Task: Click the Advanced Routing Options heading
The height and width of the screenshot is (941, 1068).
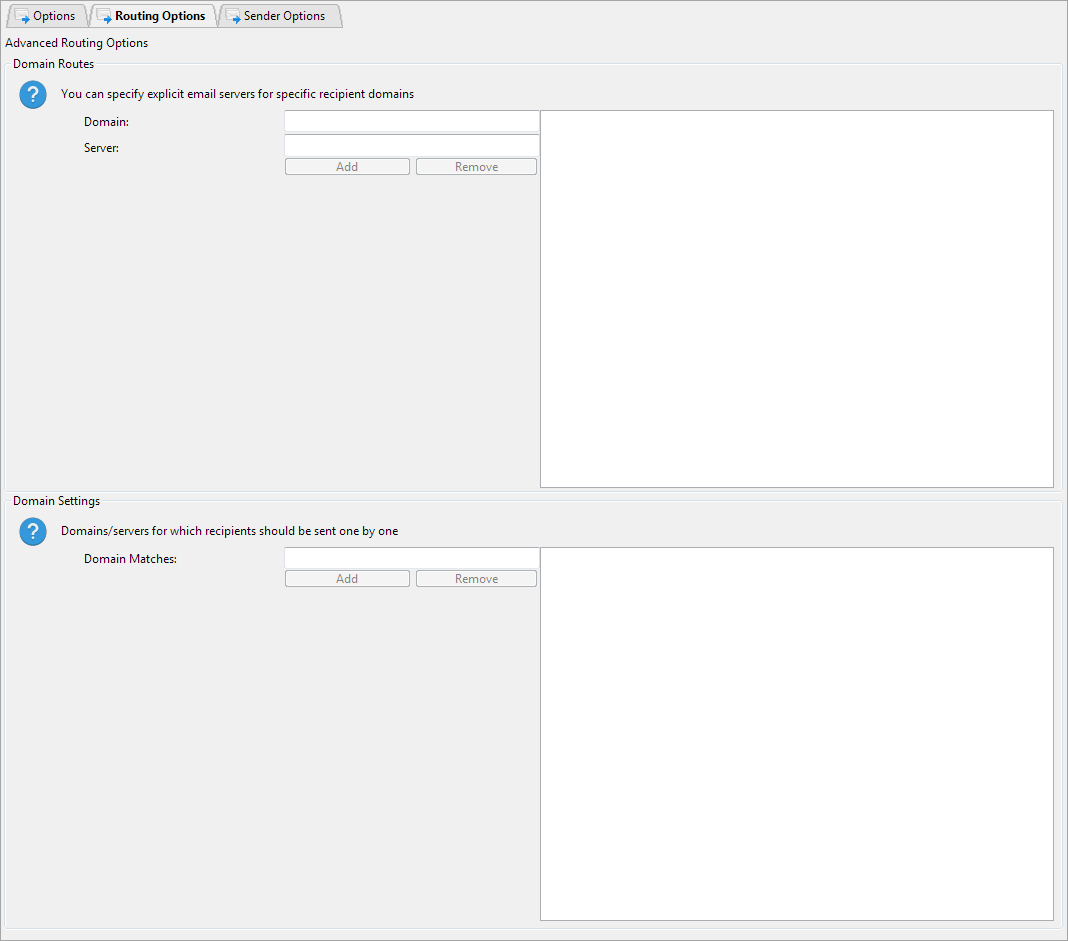Action: click(76, 42)
